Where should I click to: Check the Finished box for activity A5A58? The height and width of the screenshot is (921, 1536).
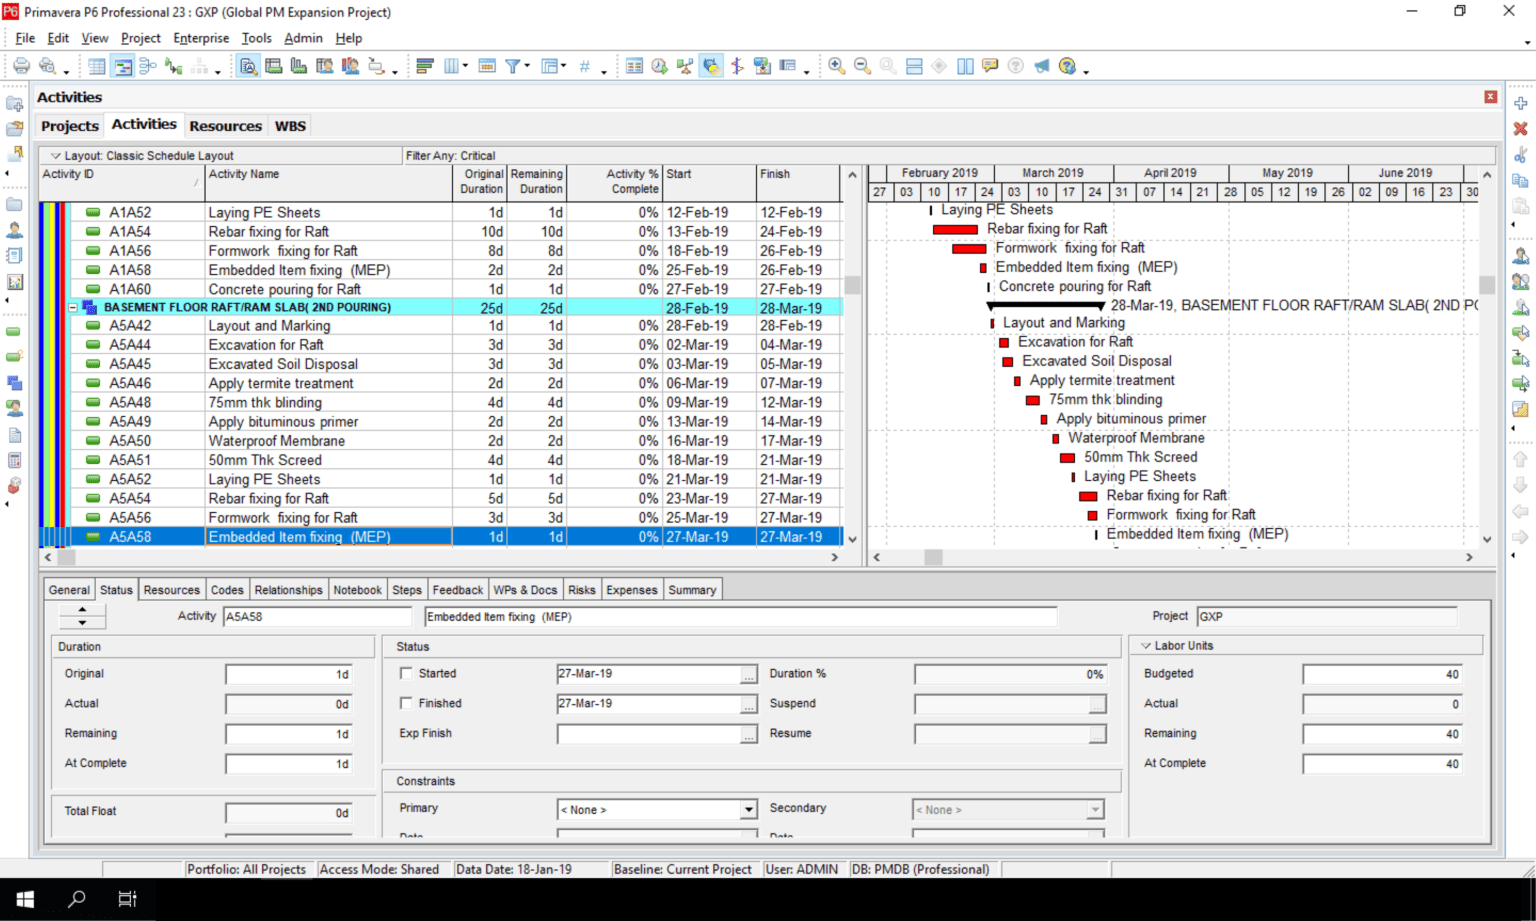click(407, 703)
